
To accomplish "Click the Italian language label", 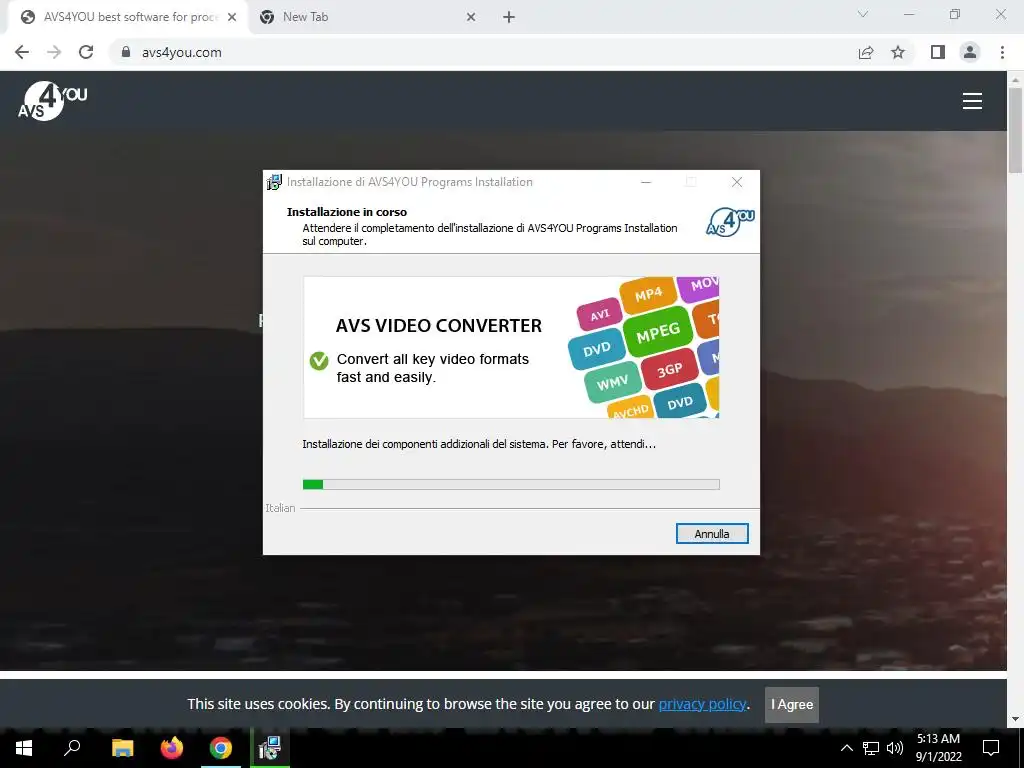I will click(280, 507).
